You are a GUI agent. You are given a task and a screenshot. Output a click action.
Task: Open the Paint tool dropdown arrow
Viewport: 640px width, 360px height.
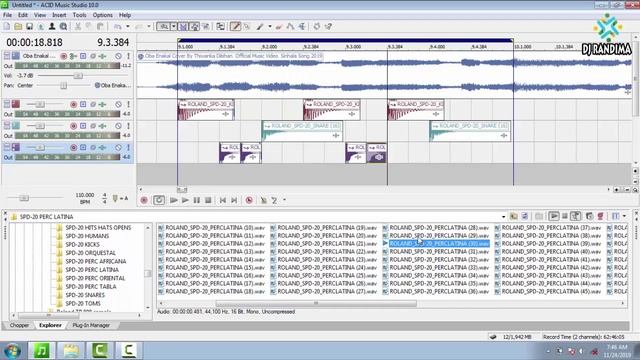point(270,27)
